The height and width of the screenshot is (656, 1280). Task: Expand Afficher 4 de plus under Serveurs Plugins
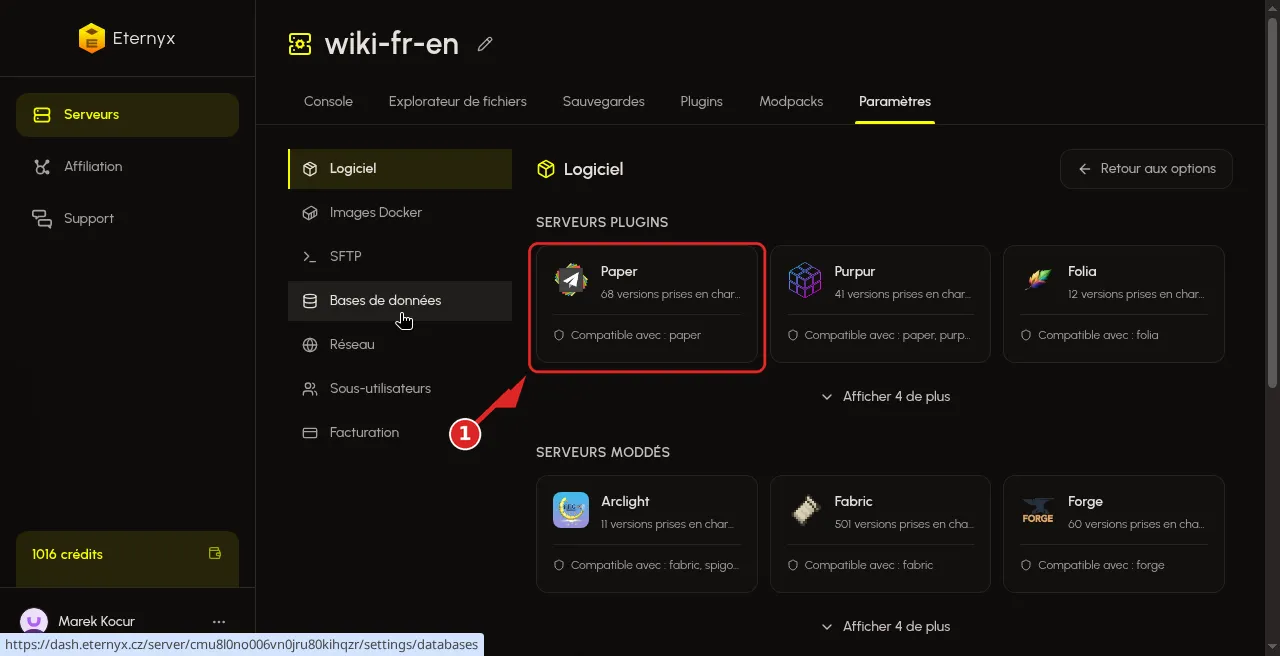[885, 397]
